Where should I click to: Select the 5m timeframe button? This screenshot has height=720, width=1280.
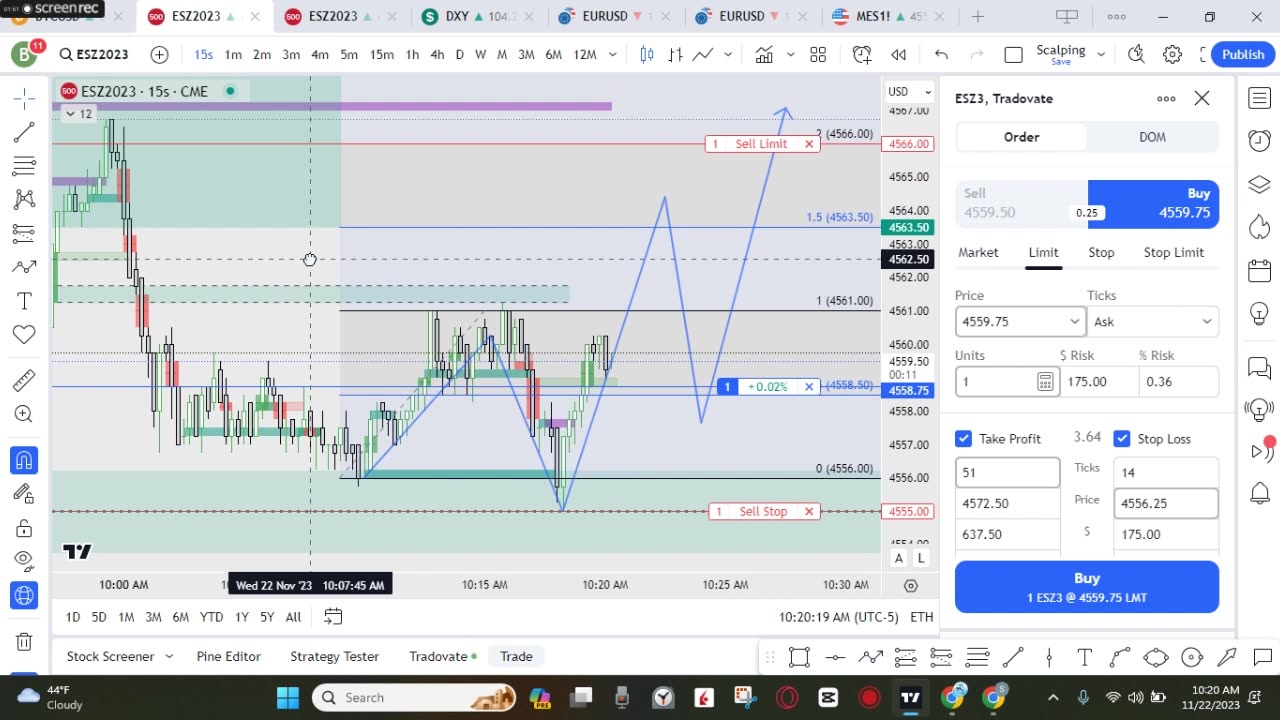(349, 55)
